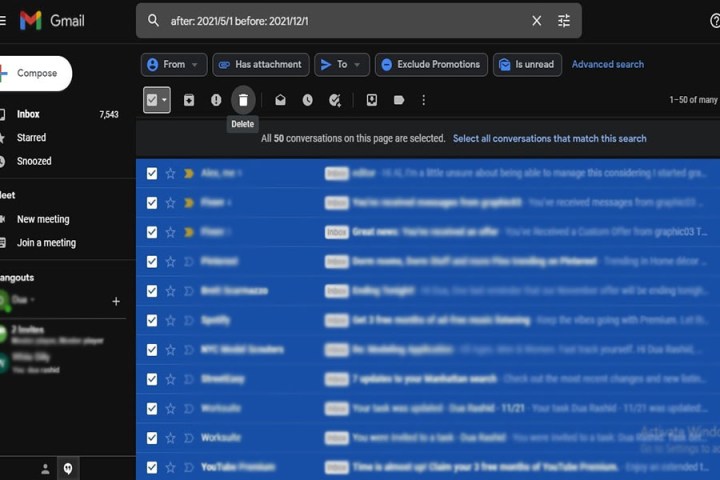Uncheck the Spotify email checkbox
This screenshot has width=720, height=480.
152,320
